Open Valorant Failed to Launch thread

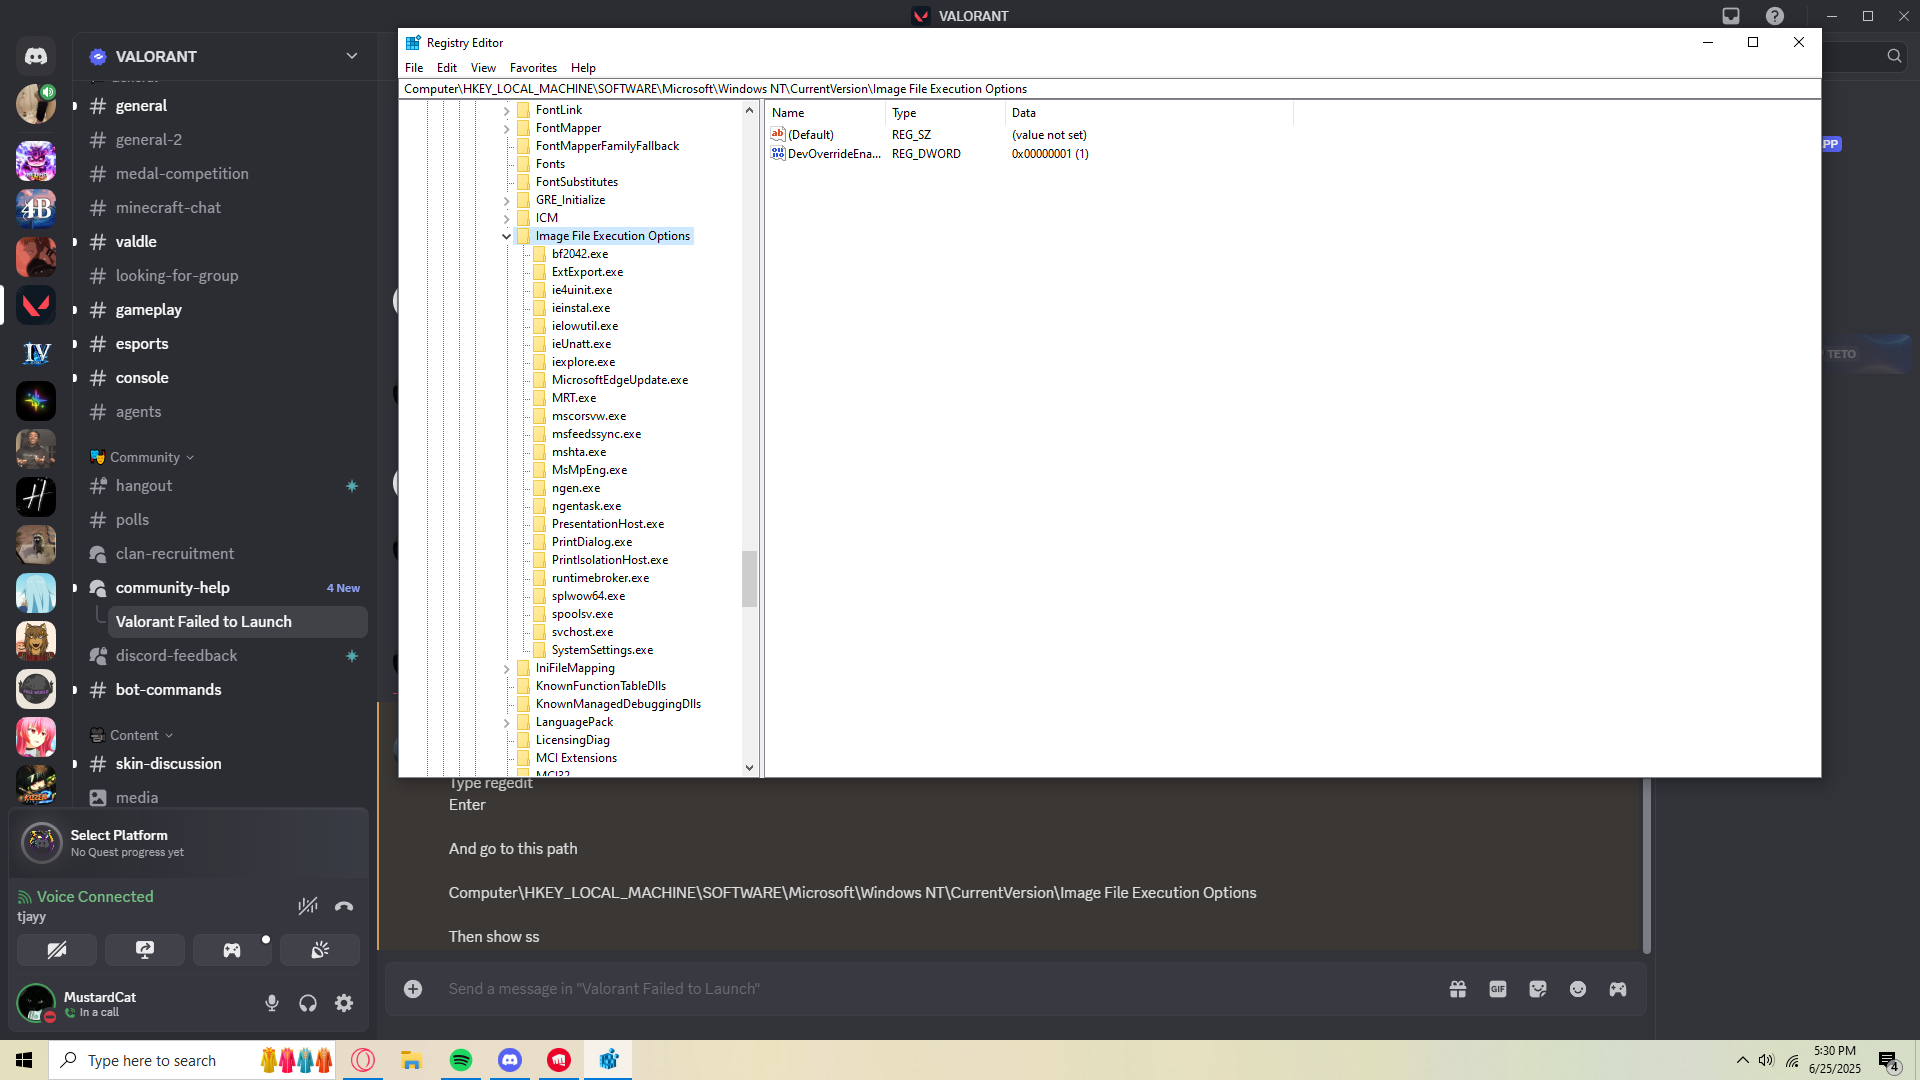click(237, 622)
